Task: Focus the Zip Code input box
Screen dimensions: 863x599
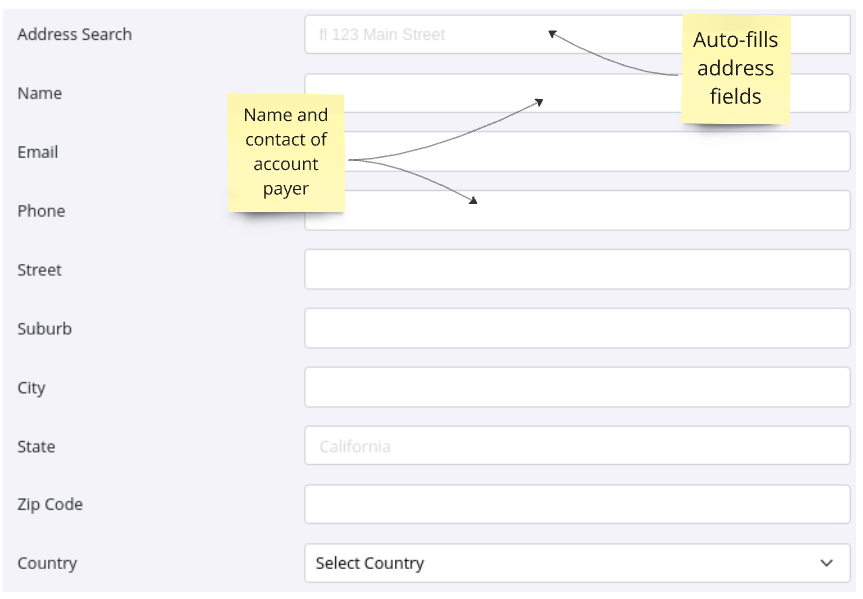Action: 577,505
